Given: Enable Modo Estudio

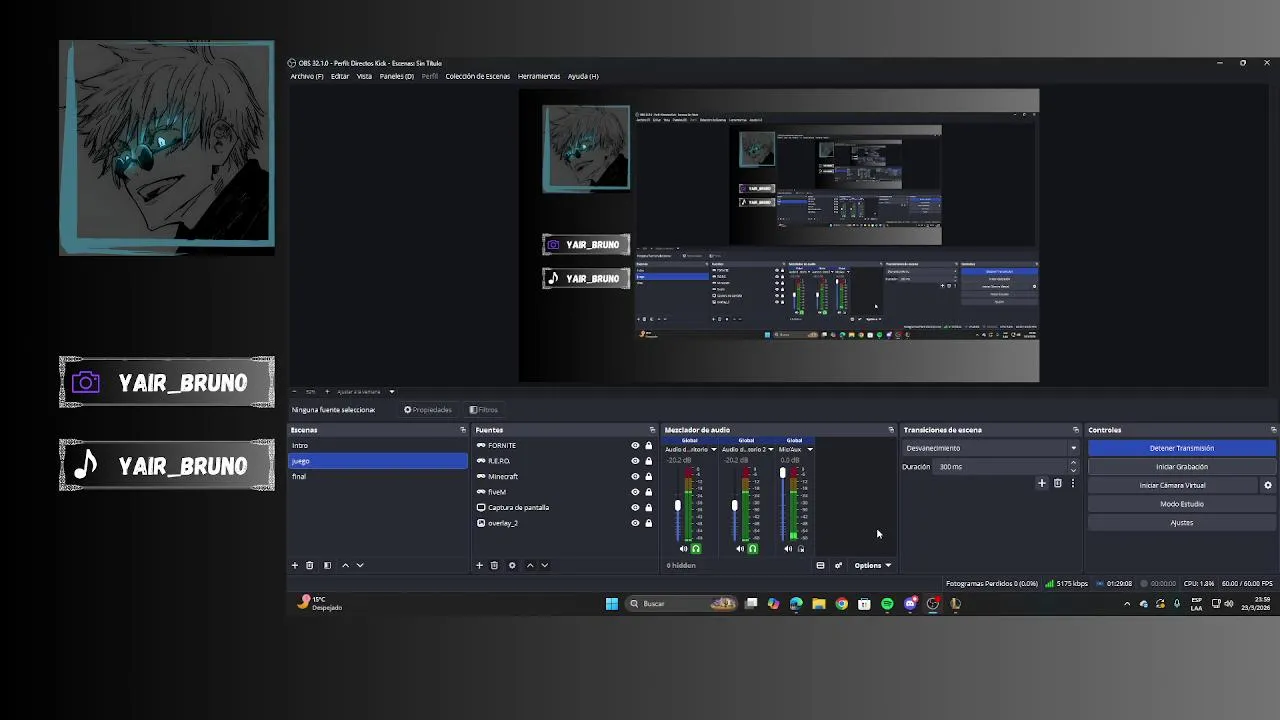Looking at the screenshot, I should pos(1182,504).
